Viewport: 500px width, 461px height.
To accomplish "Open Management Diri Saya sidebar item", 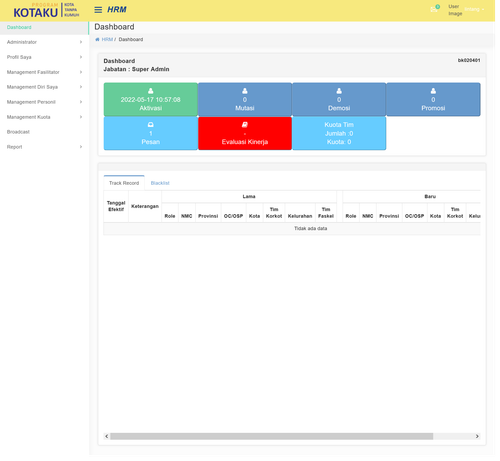I will click(45, 88).
